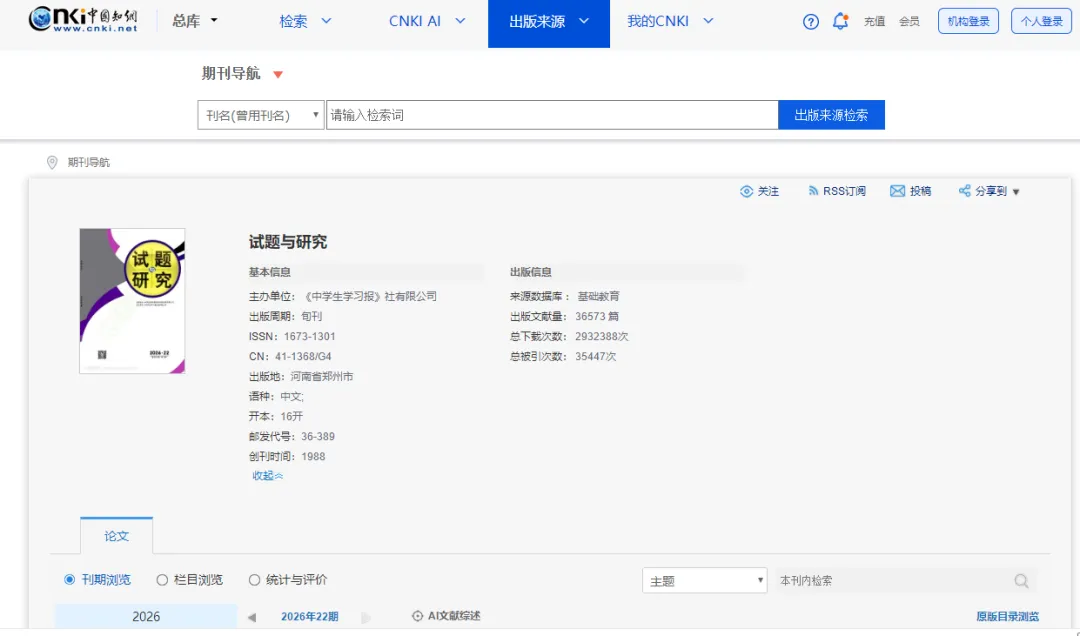Open the 刊名(曾用刊名) search field dropdown
The height and width of the screenshot is (636, 1080).
point(261,115)
